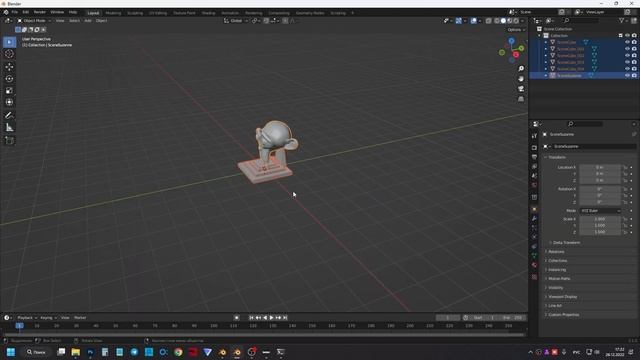Select the Add Cube tool

(9, 141)
